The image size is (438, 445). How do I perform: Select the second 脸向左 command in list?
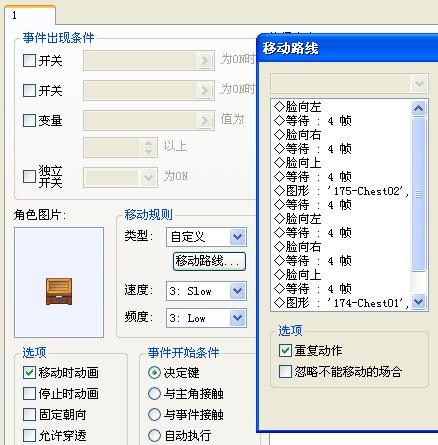point(341,219)
